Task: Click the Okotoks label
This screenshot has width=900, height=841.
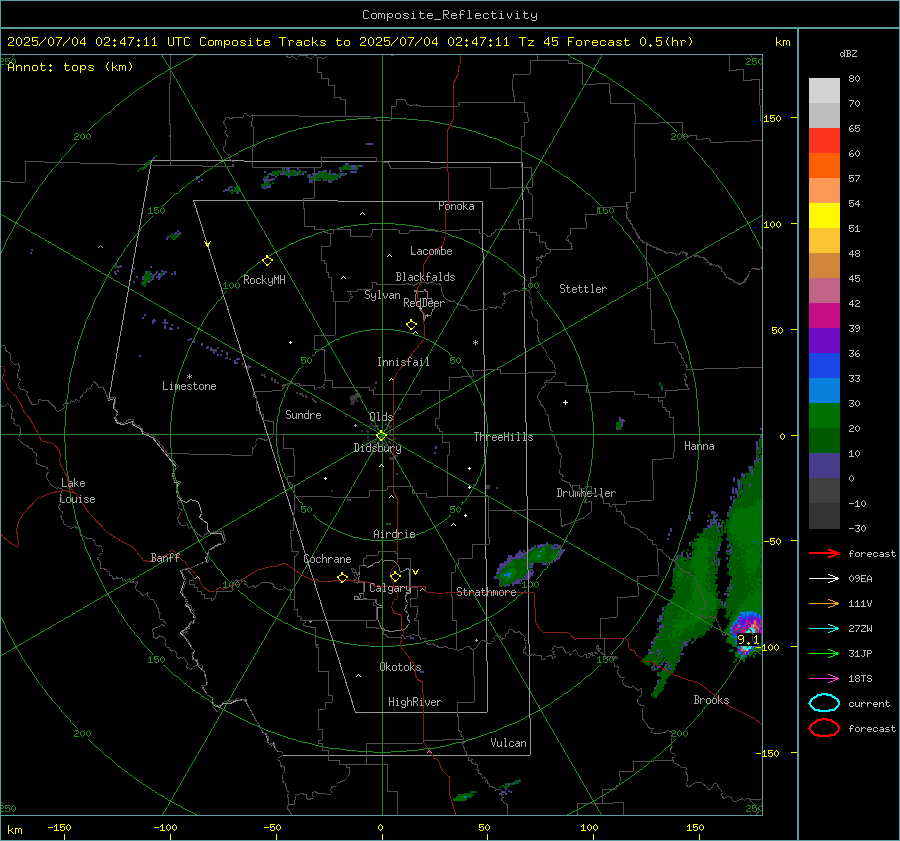Action: 400,667
